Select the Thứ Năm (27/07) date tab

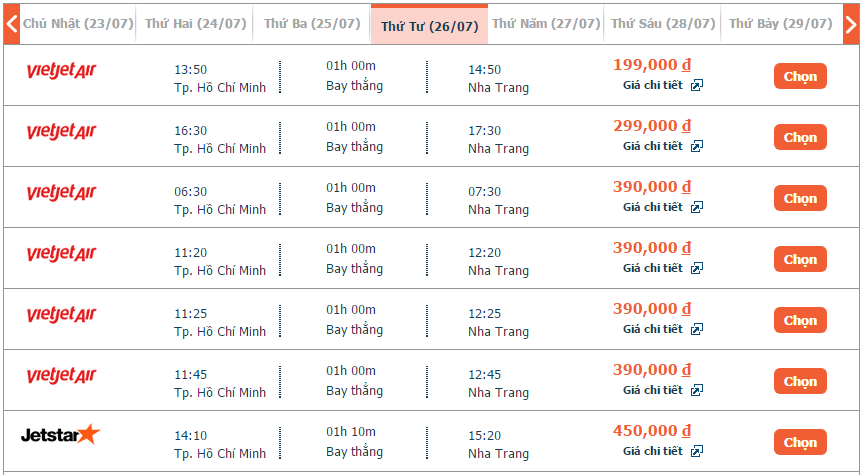coord(546,24)
